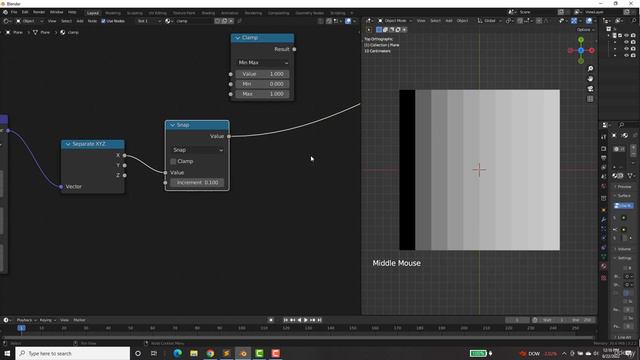Collapse the Snap node with its header arrow
This screenshot has height=360, width=640.
(x=172, y=125)
